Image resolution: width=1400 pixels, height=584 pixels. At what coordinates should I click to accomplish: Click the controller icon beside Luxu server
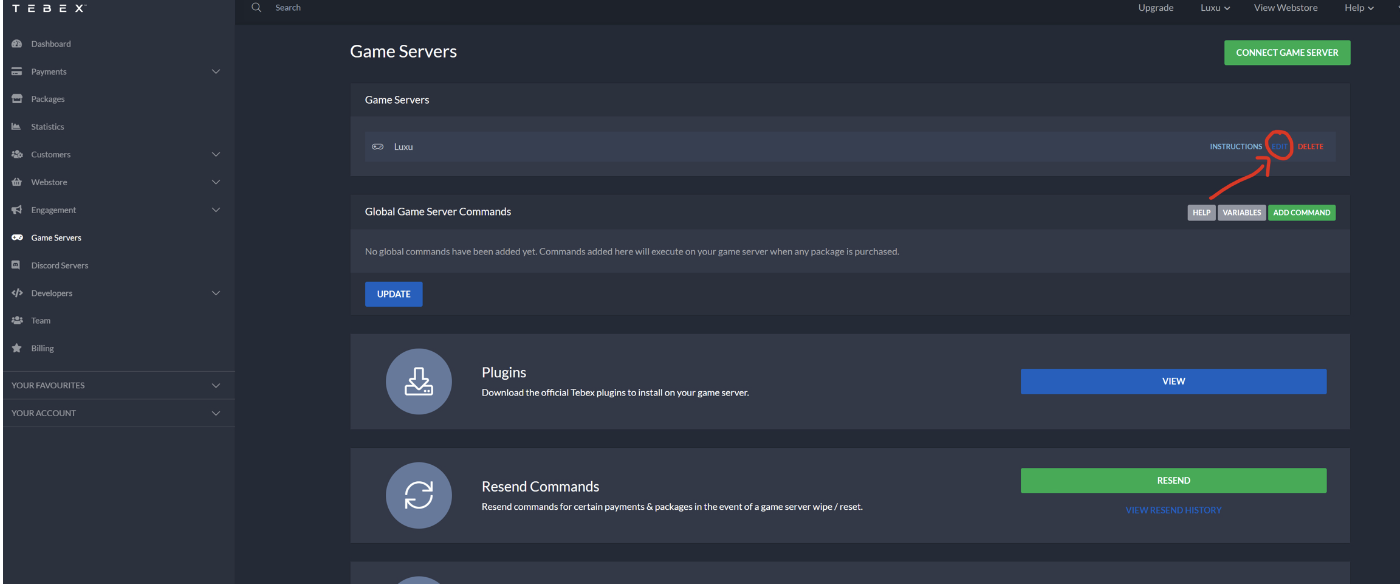pyautogui.click(x=378, y=147)
